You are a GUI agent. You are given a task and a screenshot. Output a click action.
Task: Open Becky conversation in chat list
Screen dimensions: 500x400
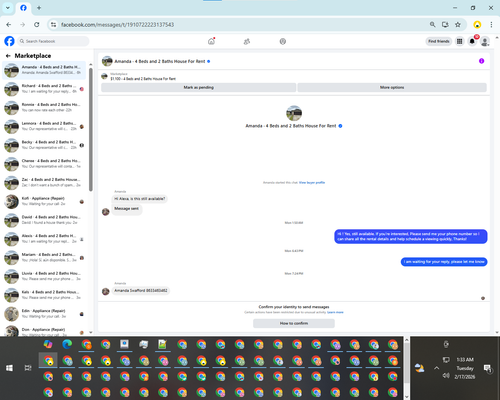coord(44,145)
